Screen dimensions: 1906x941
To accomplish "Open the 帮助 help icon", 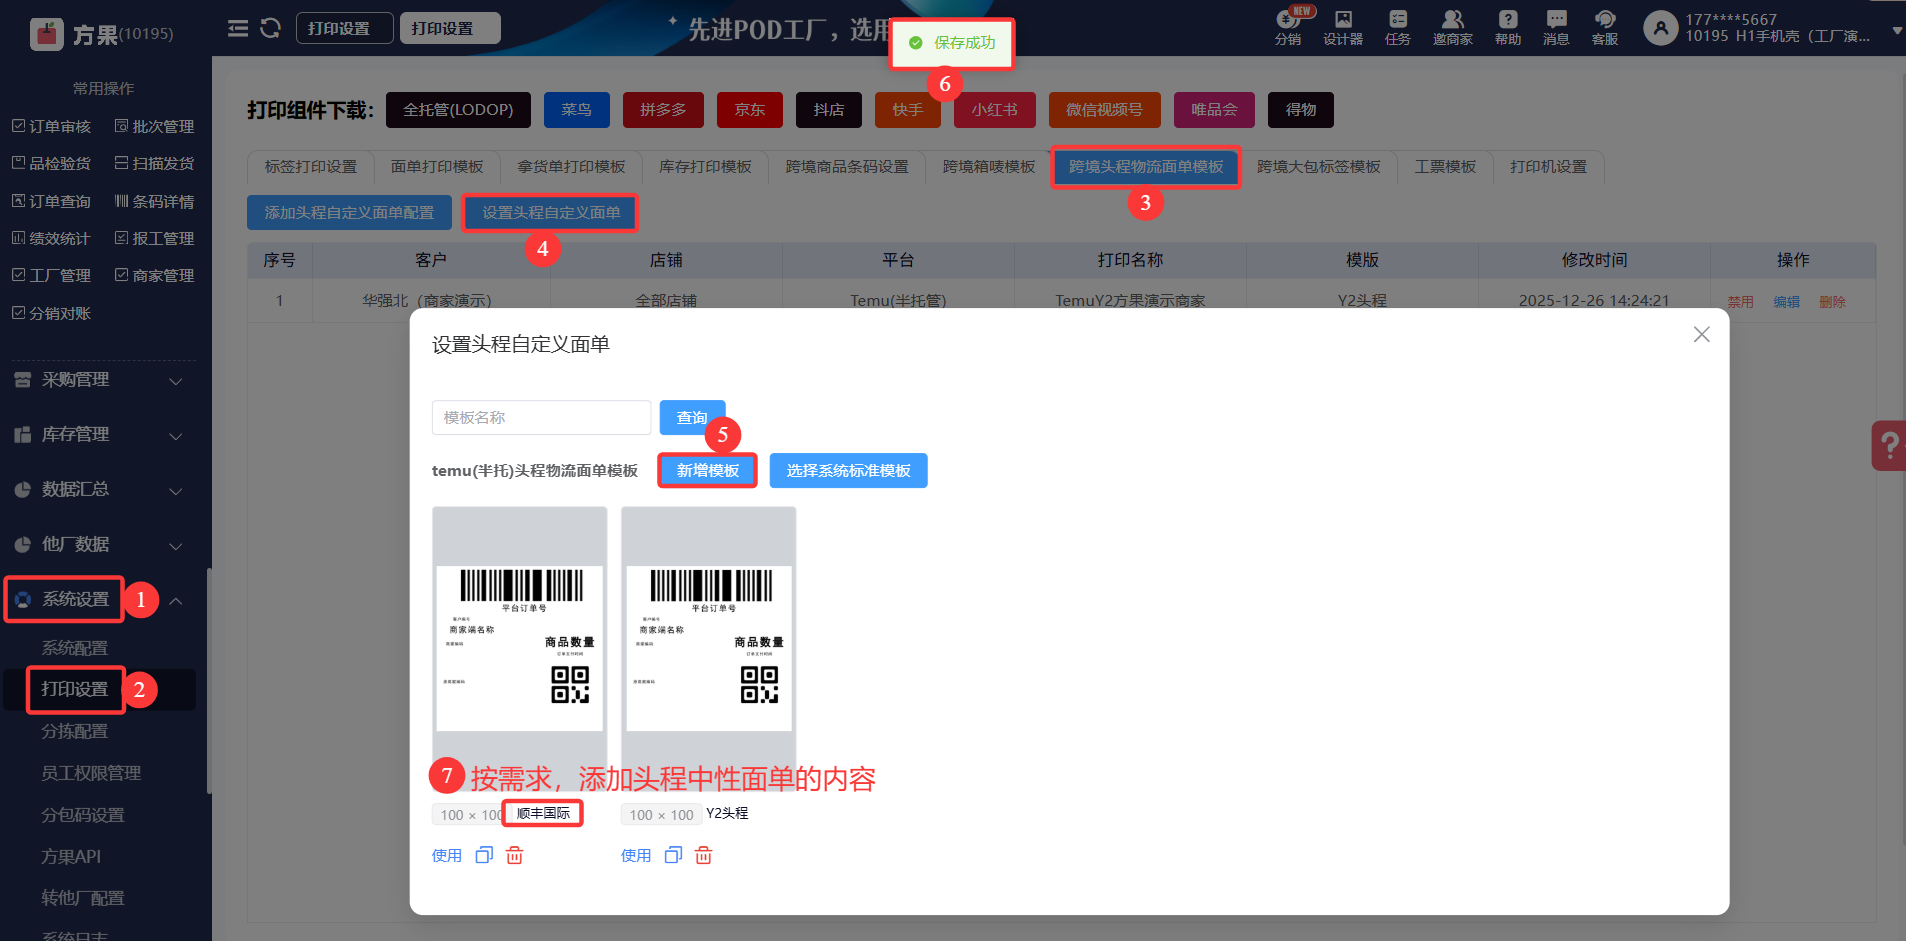I will click(x=1508, y=27).
